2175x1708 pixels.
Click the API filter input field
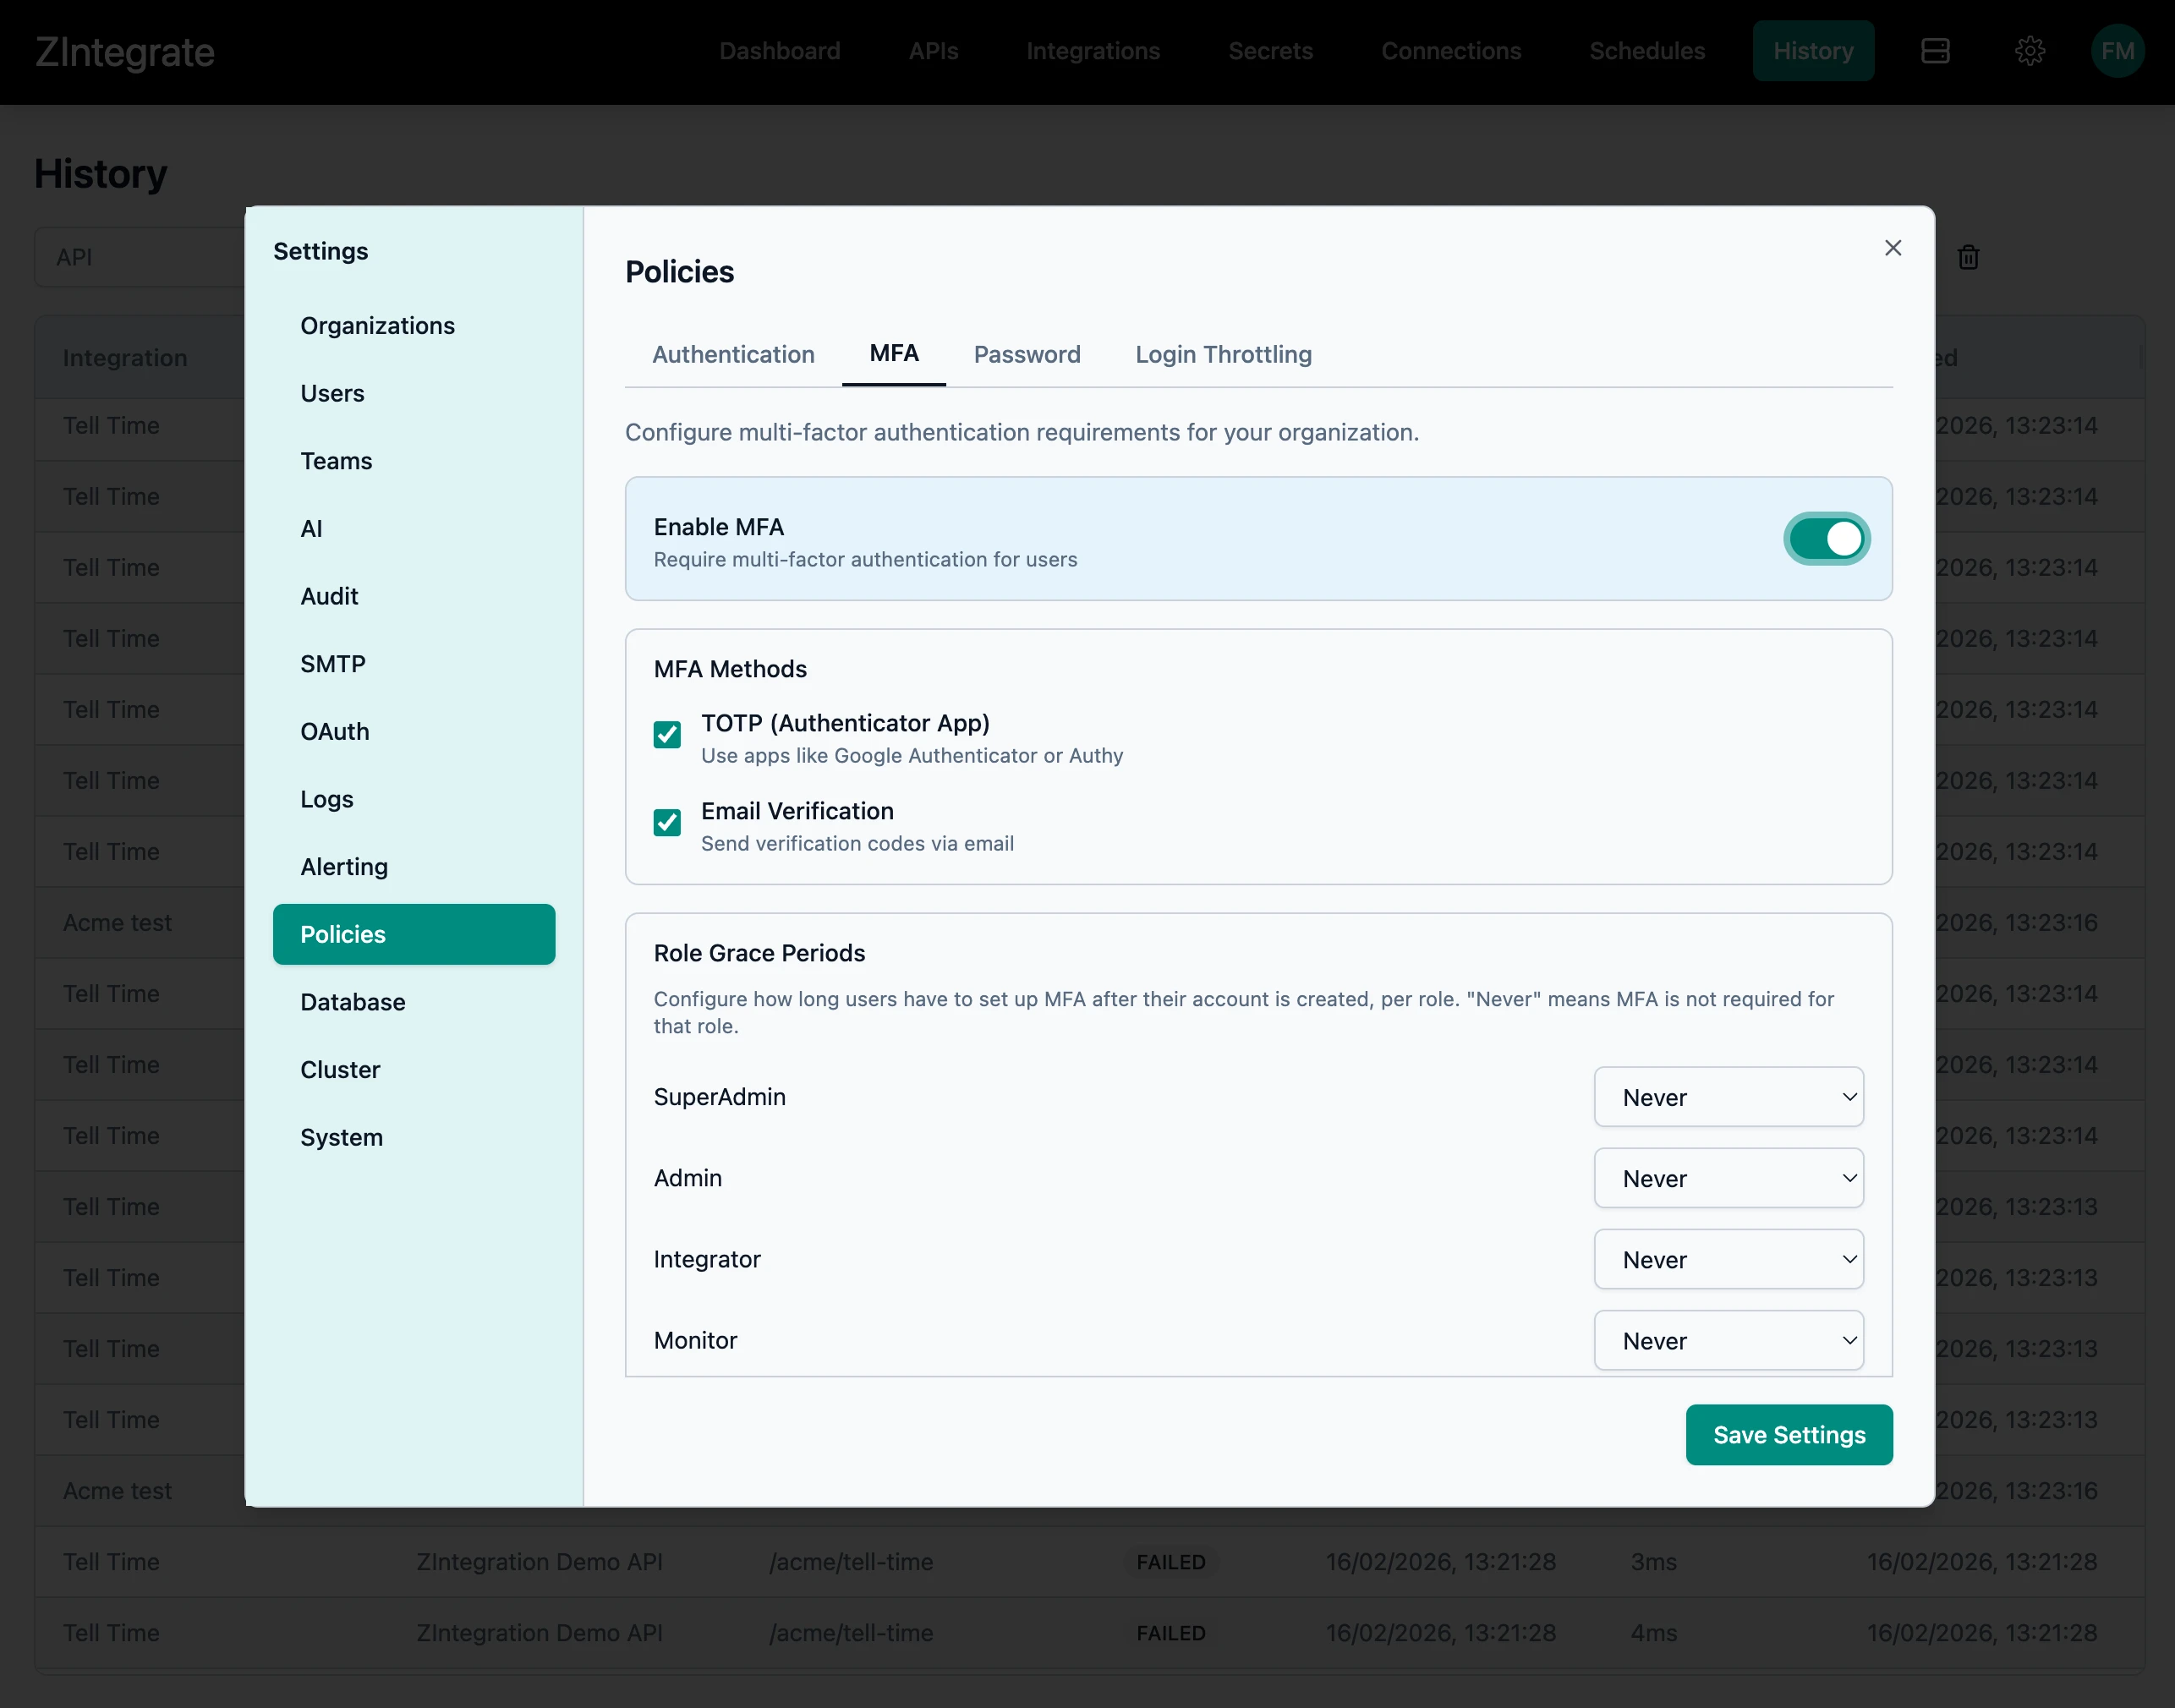click(140, 257)
